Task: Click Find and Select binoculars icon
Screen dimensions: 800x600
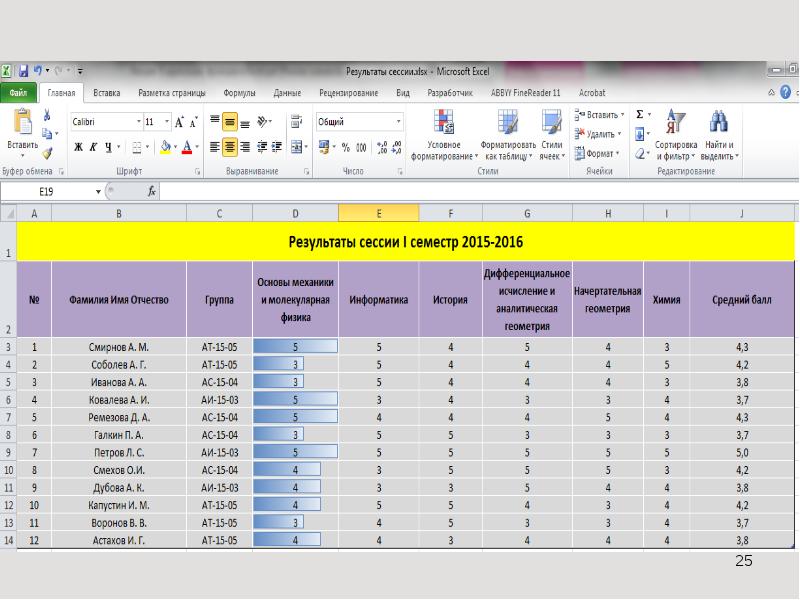Action: [717, 136]
